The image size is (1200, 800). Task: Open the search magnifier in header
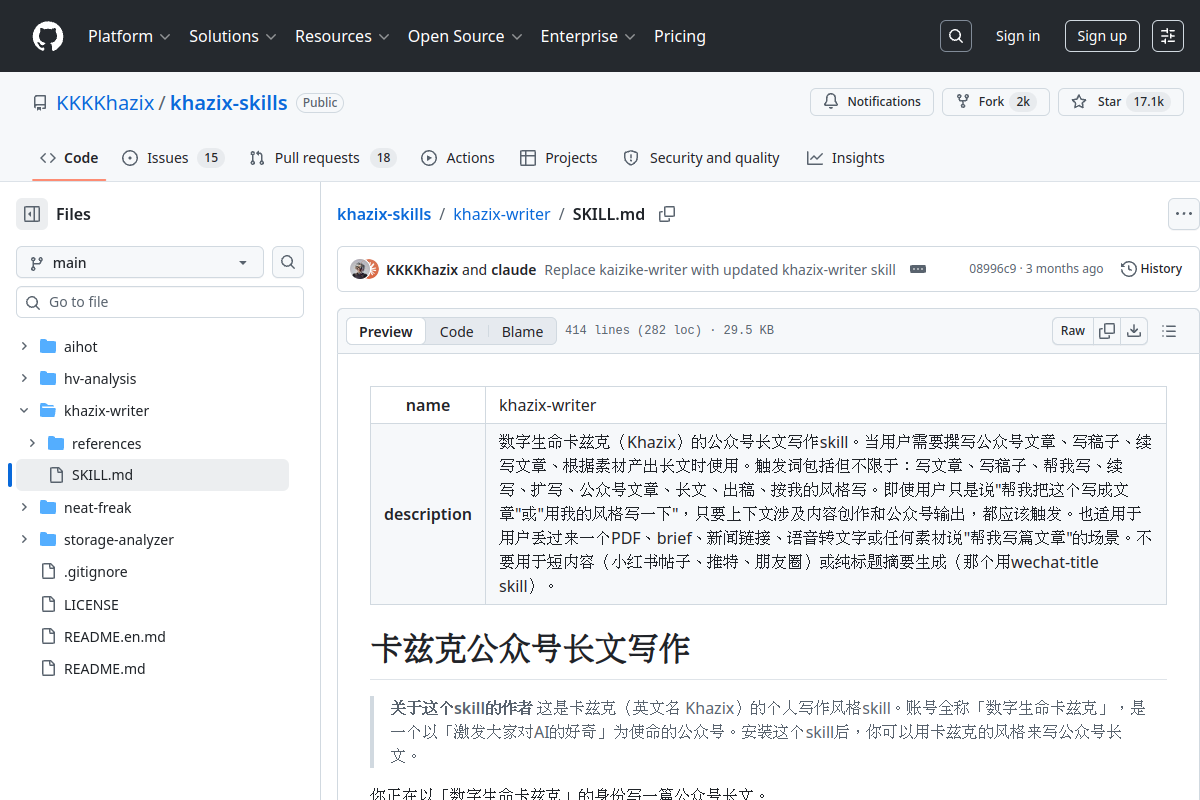(956, 36)
